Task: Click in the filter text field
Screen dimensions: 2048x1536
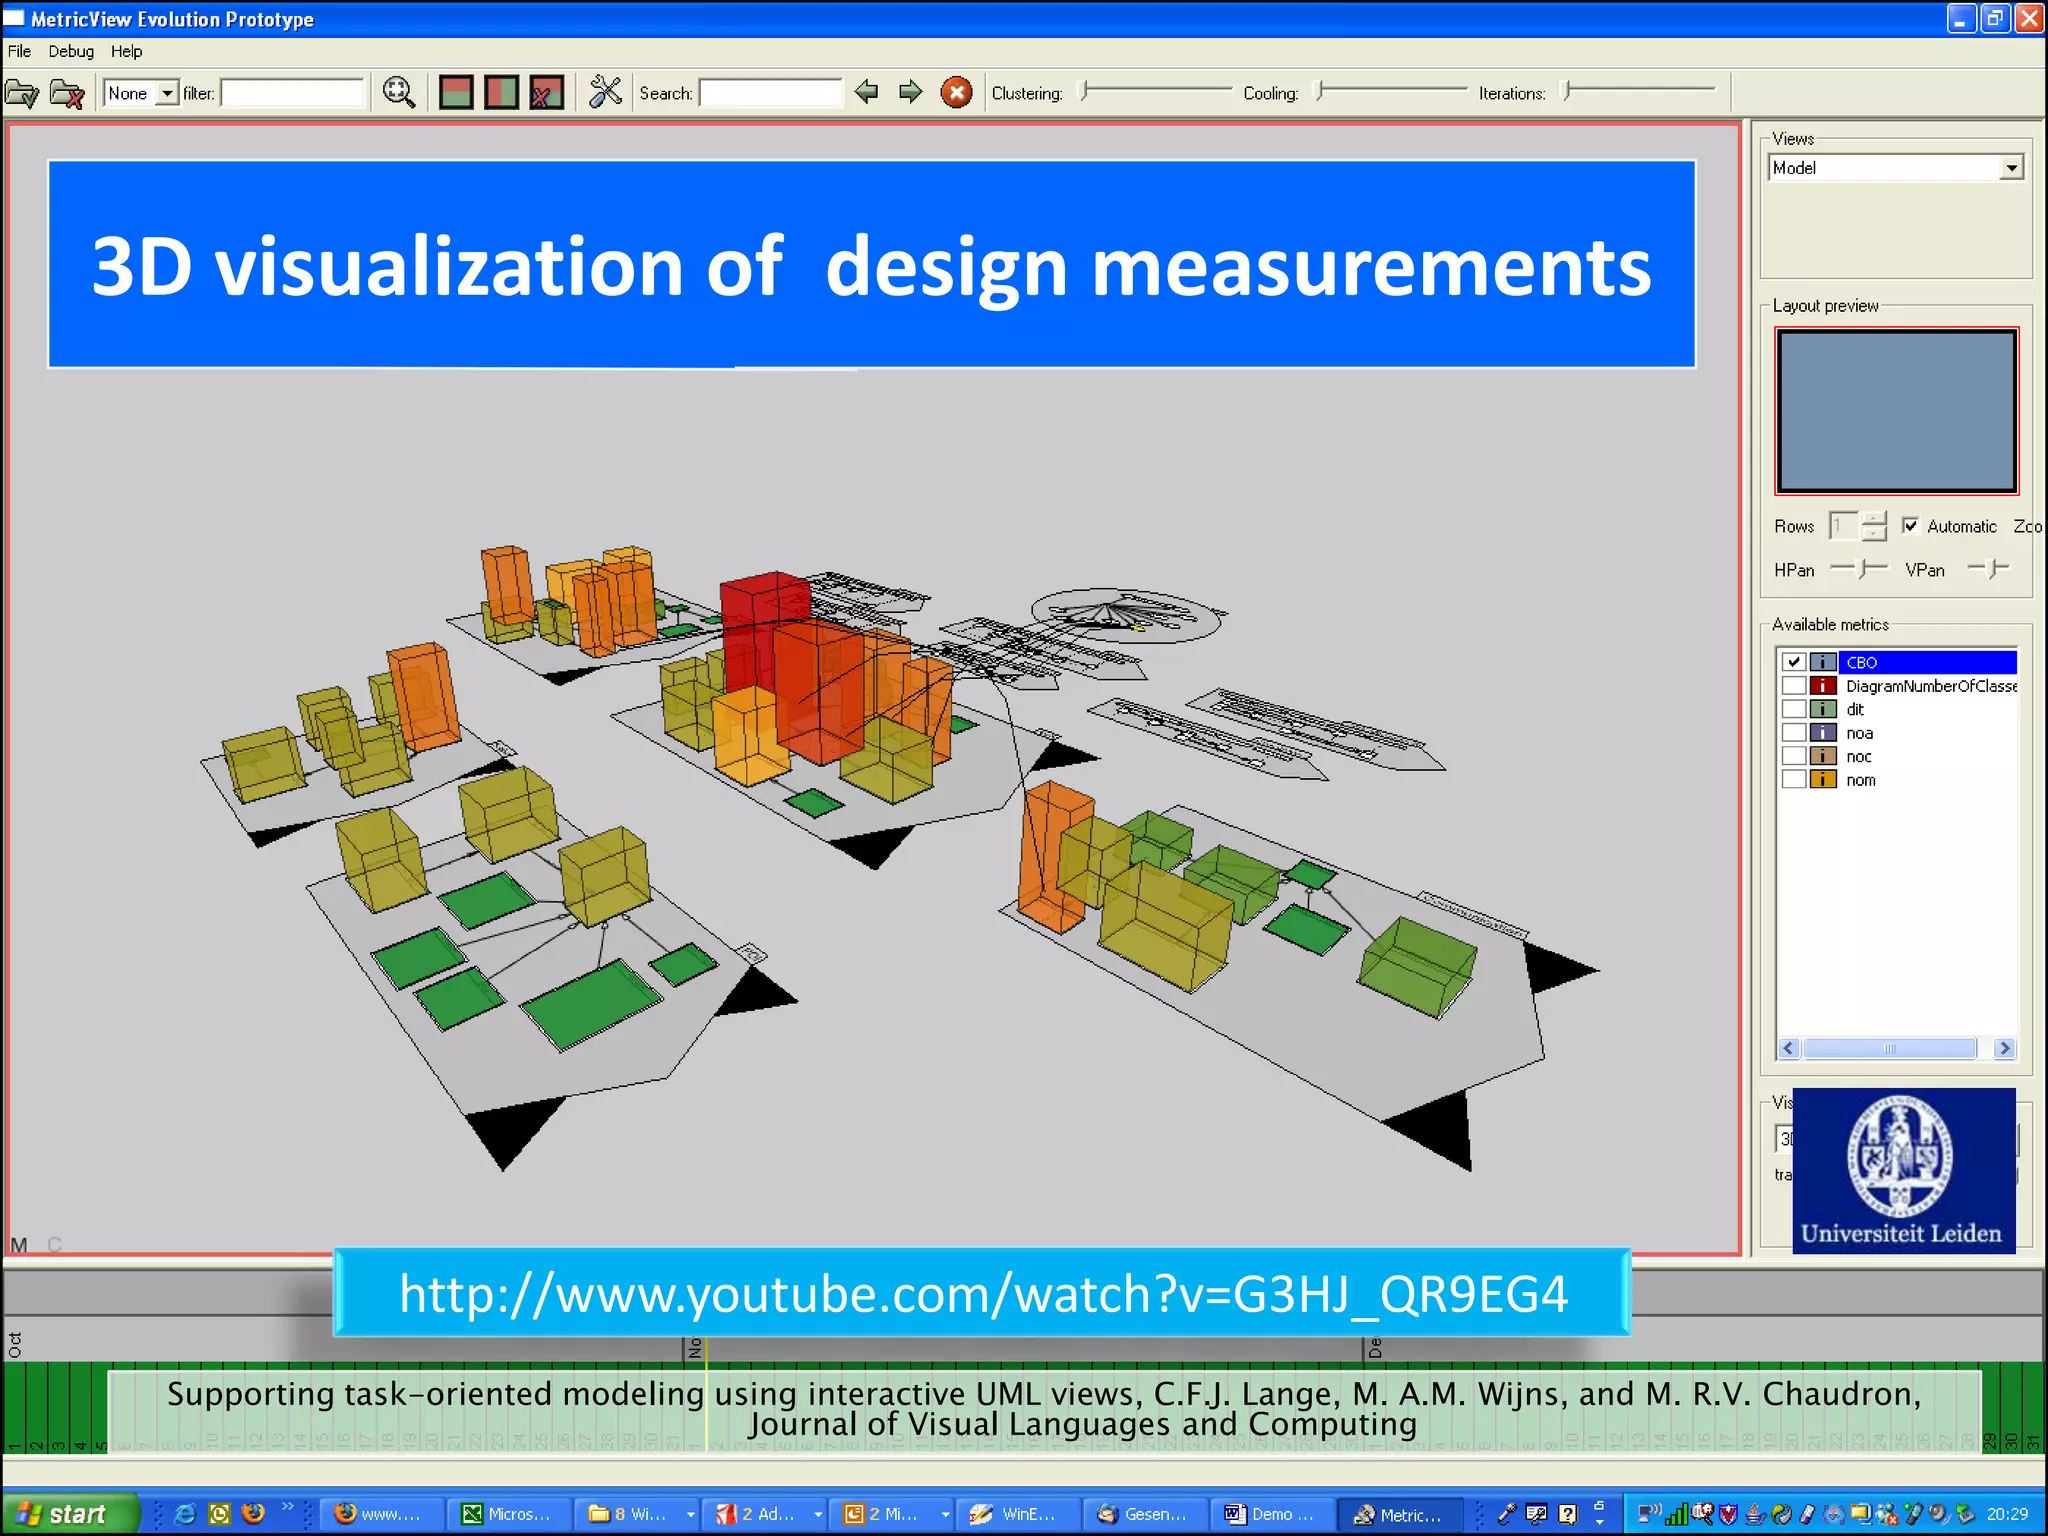Action: (293, 93)
